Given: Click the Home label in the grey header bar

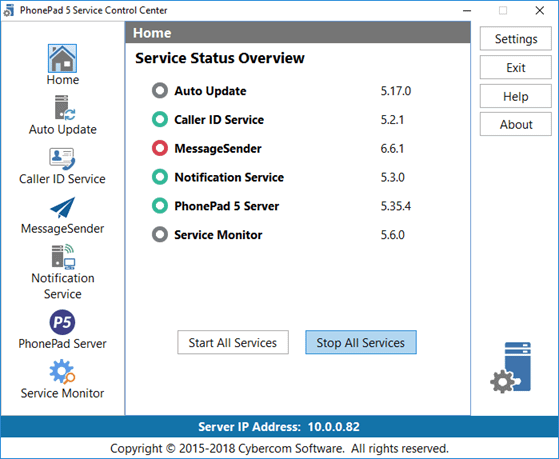Looking at the screenshot, I should (152, 33).
